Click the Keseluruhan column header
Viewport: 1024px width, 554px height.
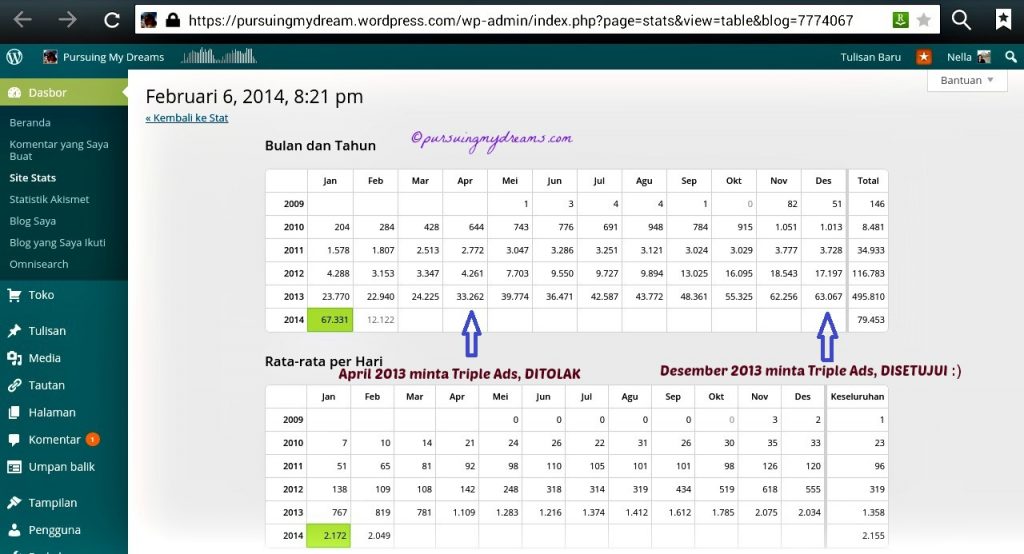coord(857,397)
